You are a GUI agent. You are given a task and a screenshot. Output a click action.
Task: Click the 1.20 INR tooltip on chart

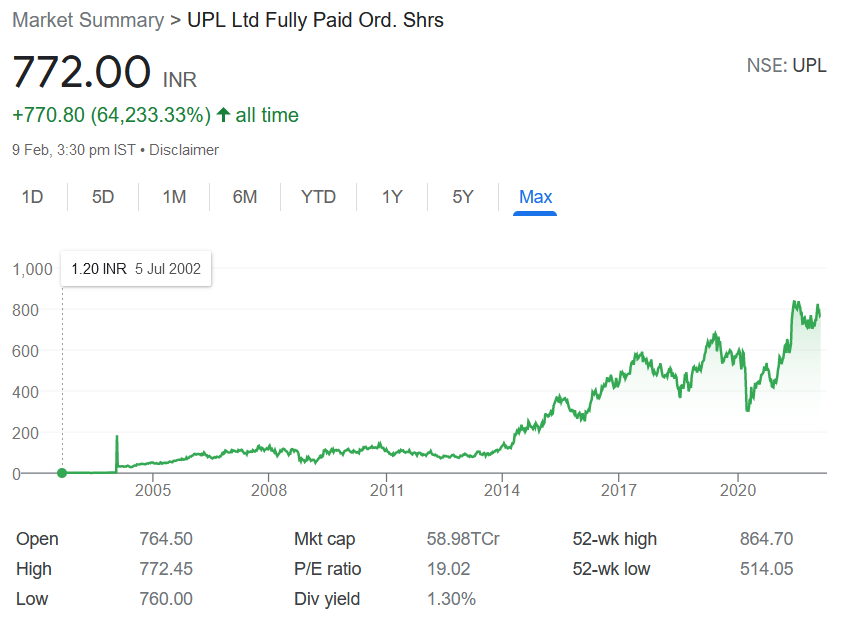136,269
